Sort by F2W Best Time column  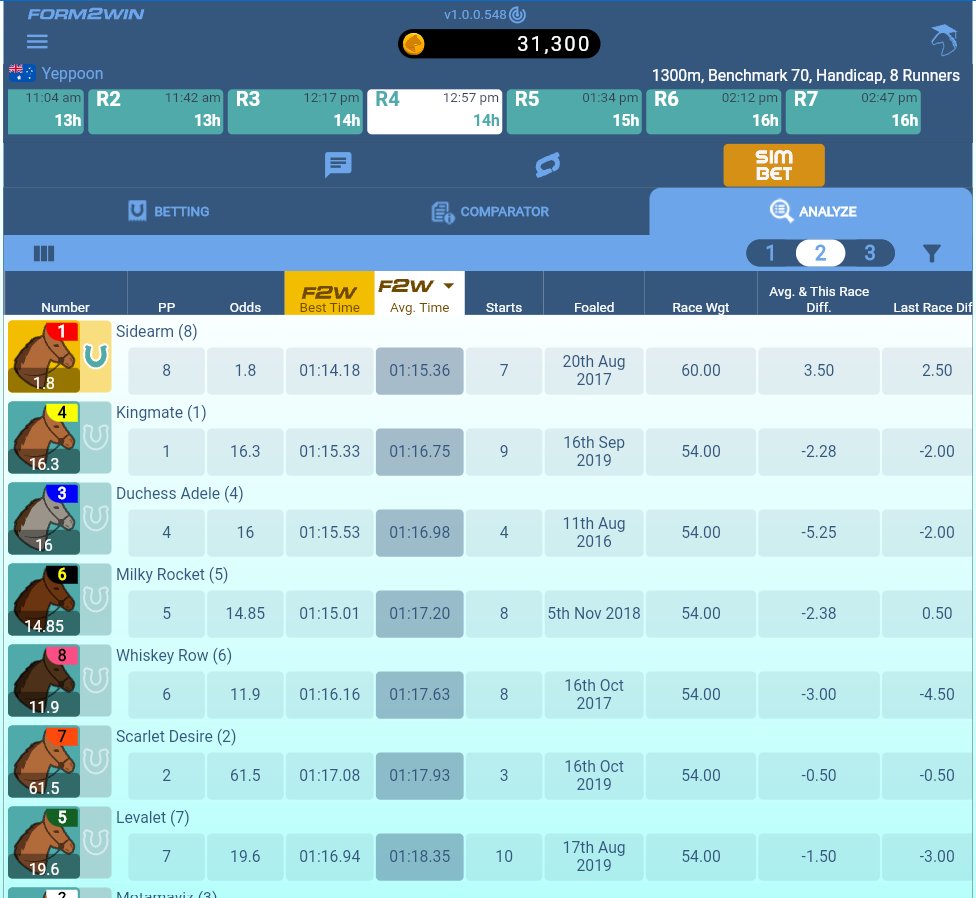click(x=329, y=293)
